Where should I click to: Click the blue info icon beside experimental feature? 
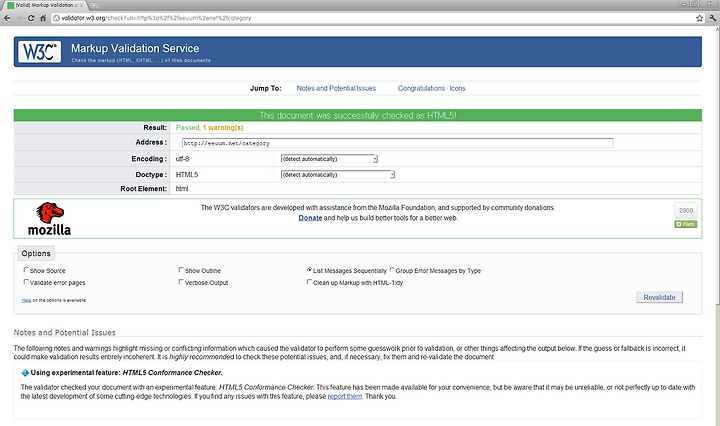coord(25,373)
